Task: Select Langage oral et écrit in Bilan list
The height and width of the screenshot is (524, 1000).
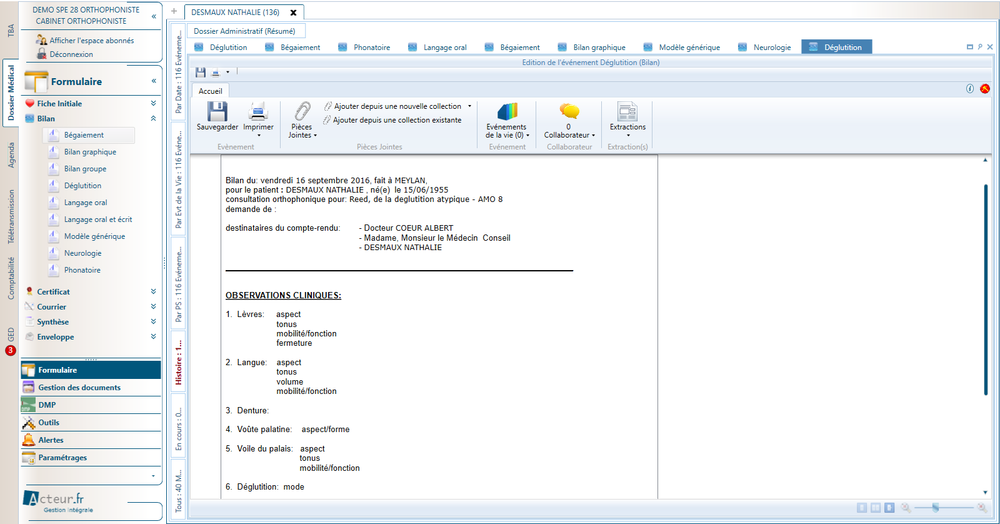Action: pyautogui.click(x=98, y=219)
